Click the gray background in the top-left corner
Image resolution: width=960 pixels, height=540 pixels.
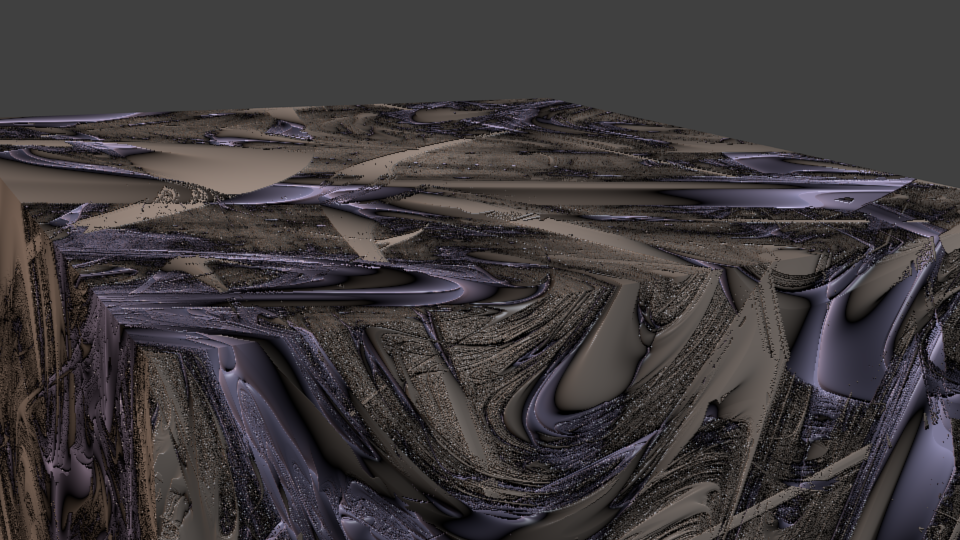[40, 30]
